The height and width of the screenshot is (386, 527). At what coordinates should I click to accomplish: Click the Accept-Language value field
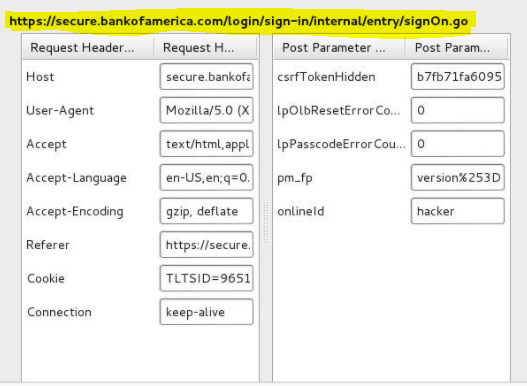coord(206,178)
